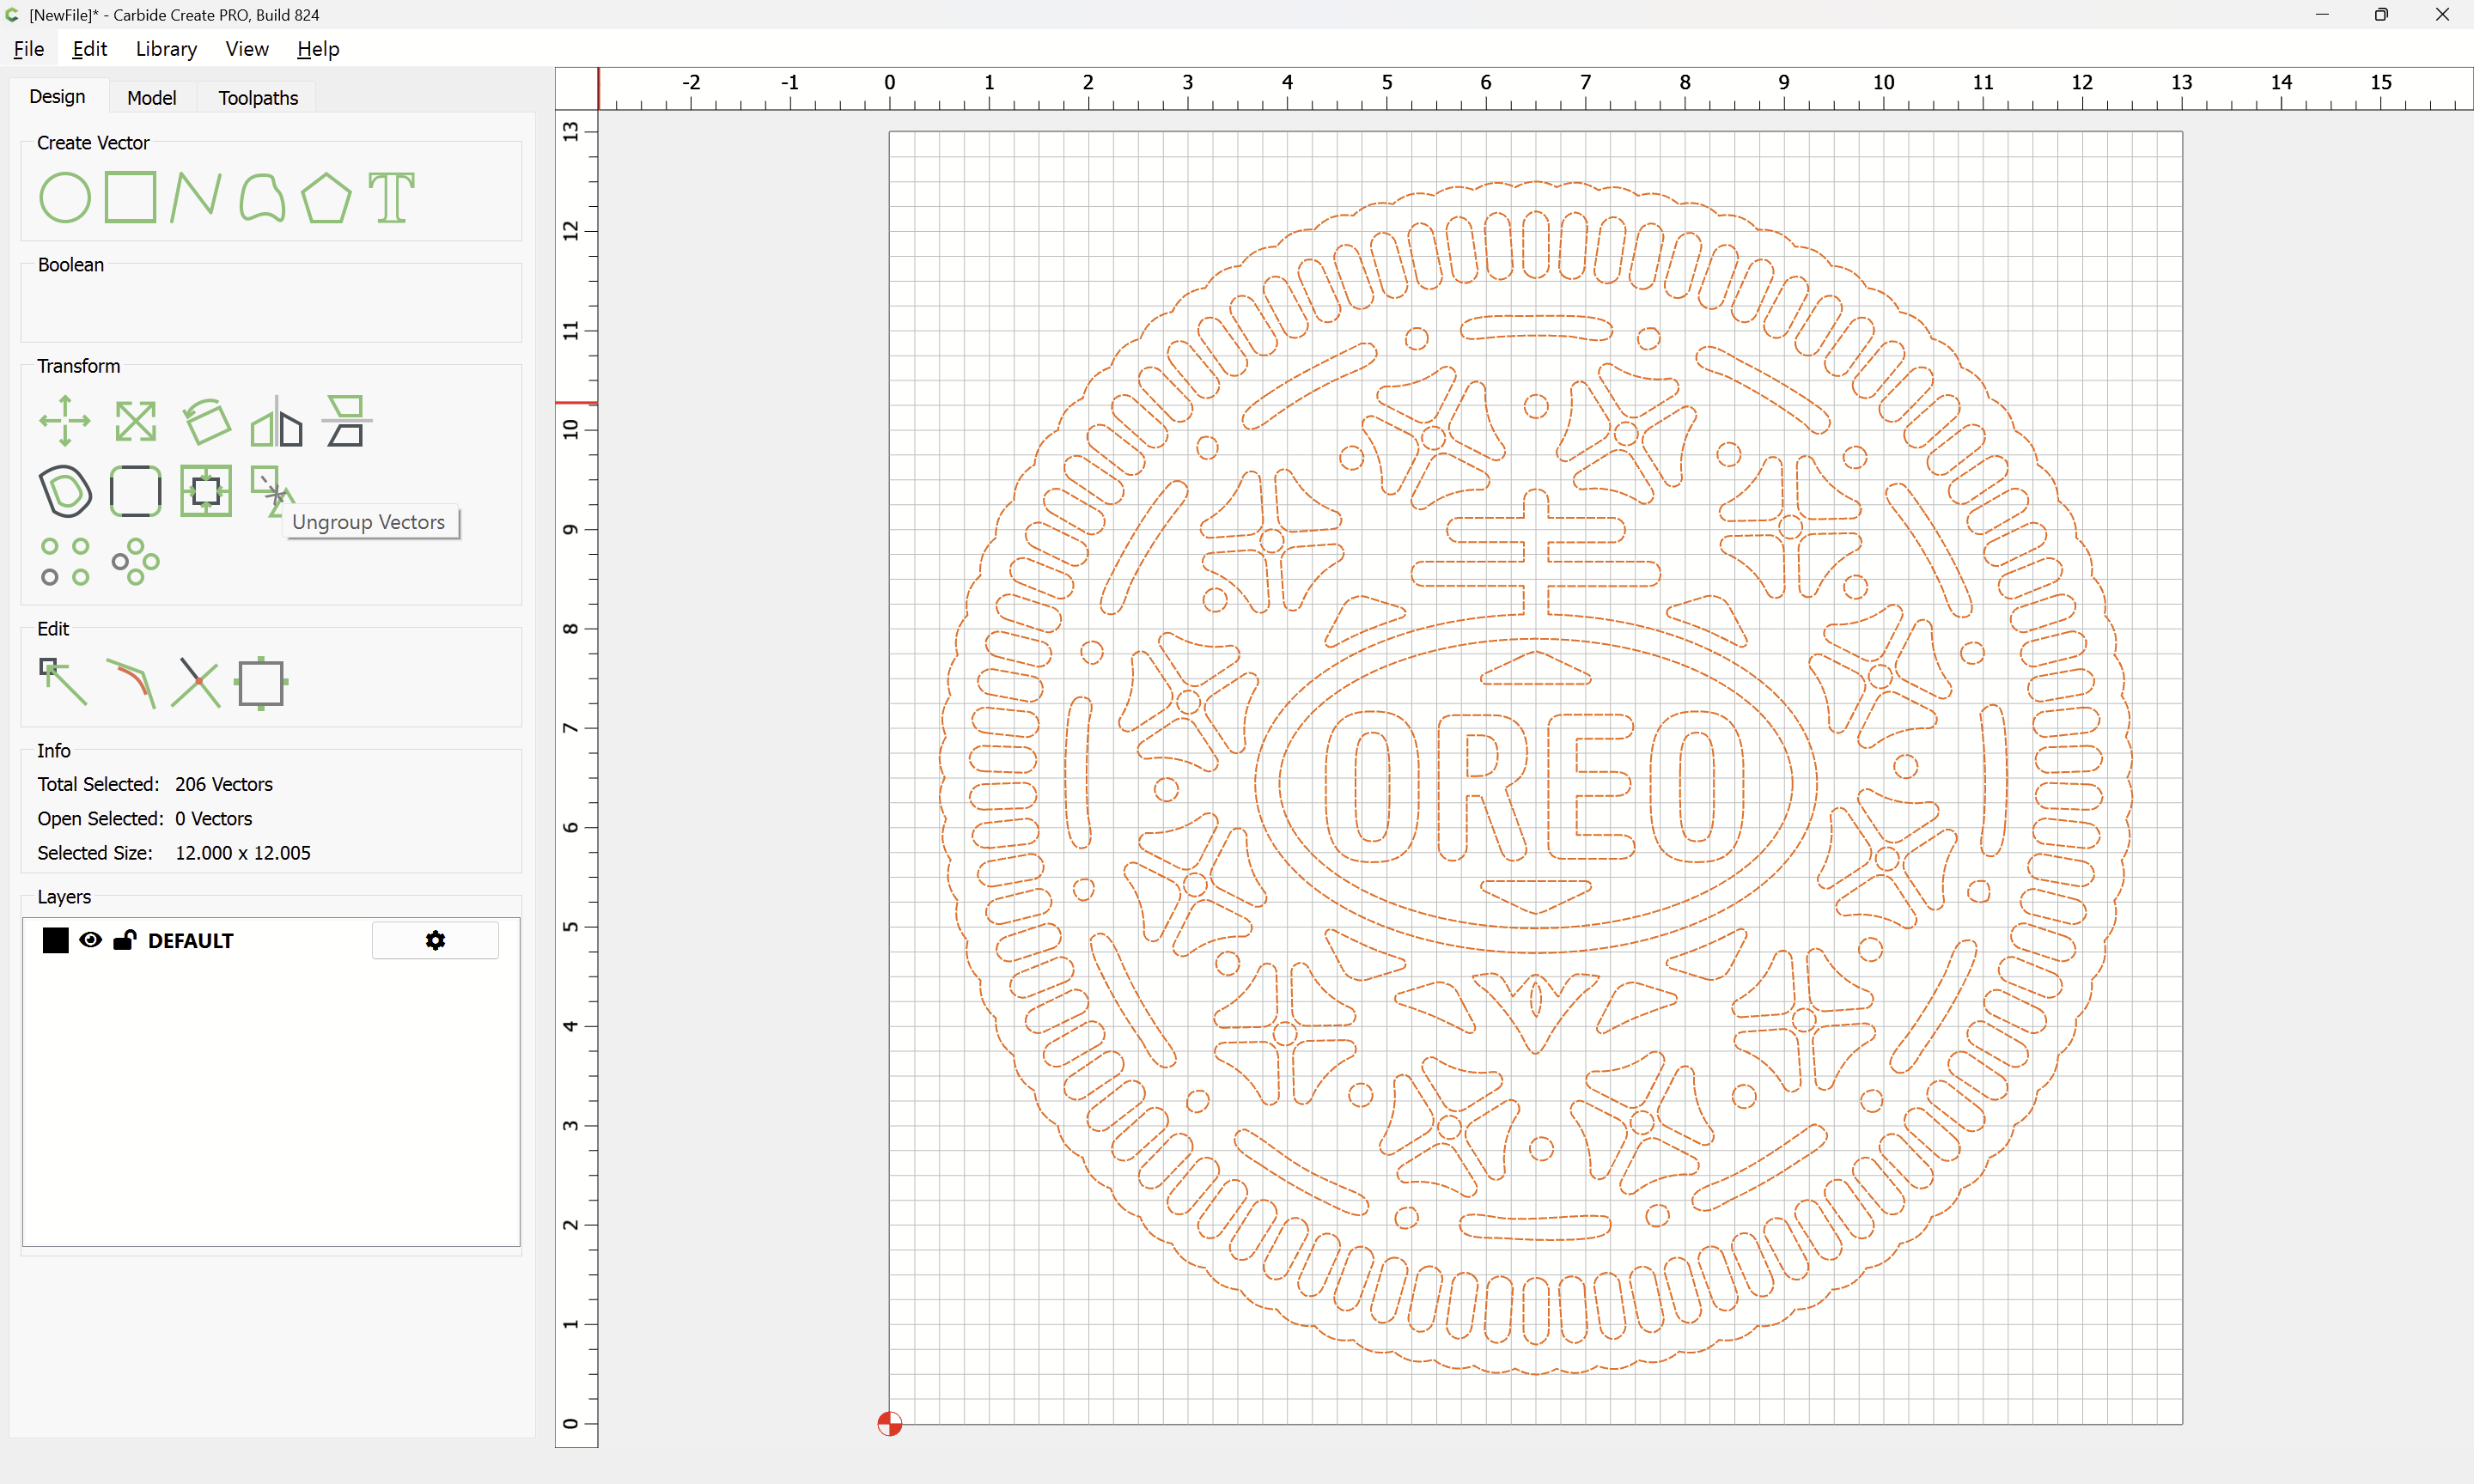This screenshot has height=1484, width=2474.
Task: Activate the Trim Vectors scissors tool
Action: [196, 682]
